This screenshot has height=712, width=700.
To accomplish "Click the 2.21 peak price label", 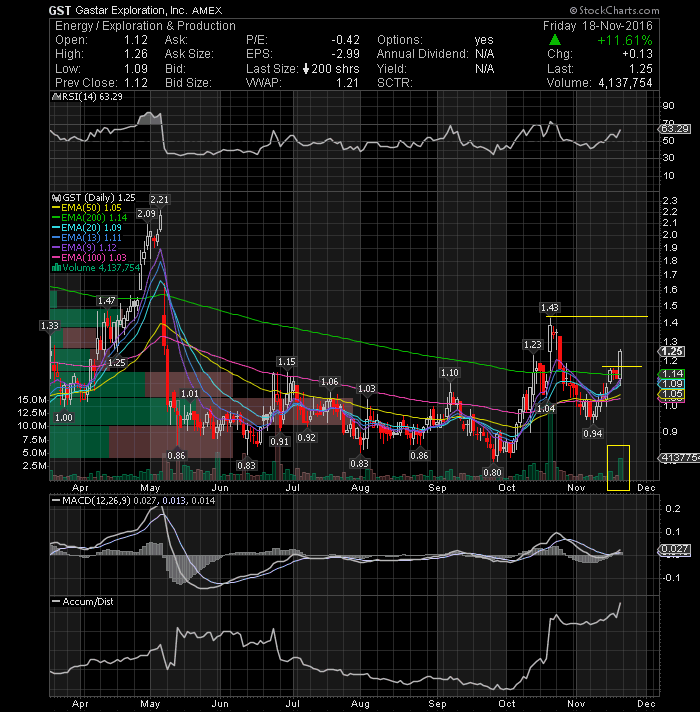I will tap(159, 199).
